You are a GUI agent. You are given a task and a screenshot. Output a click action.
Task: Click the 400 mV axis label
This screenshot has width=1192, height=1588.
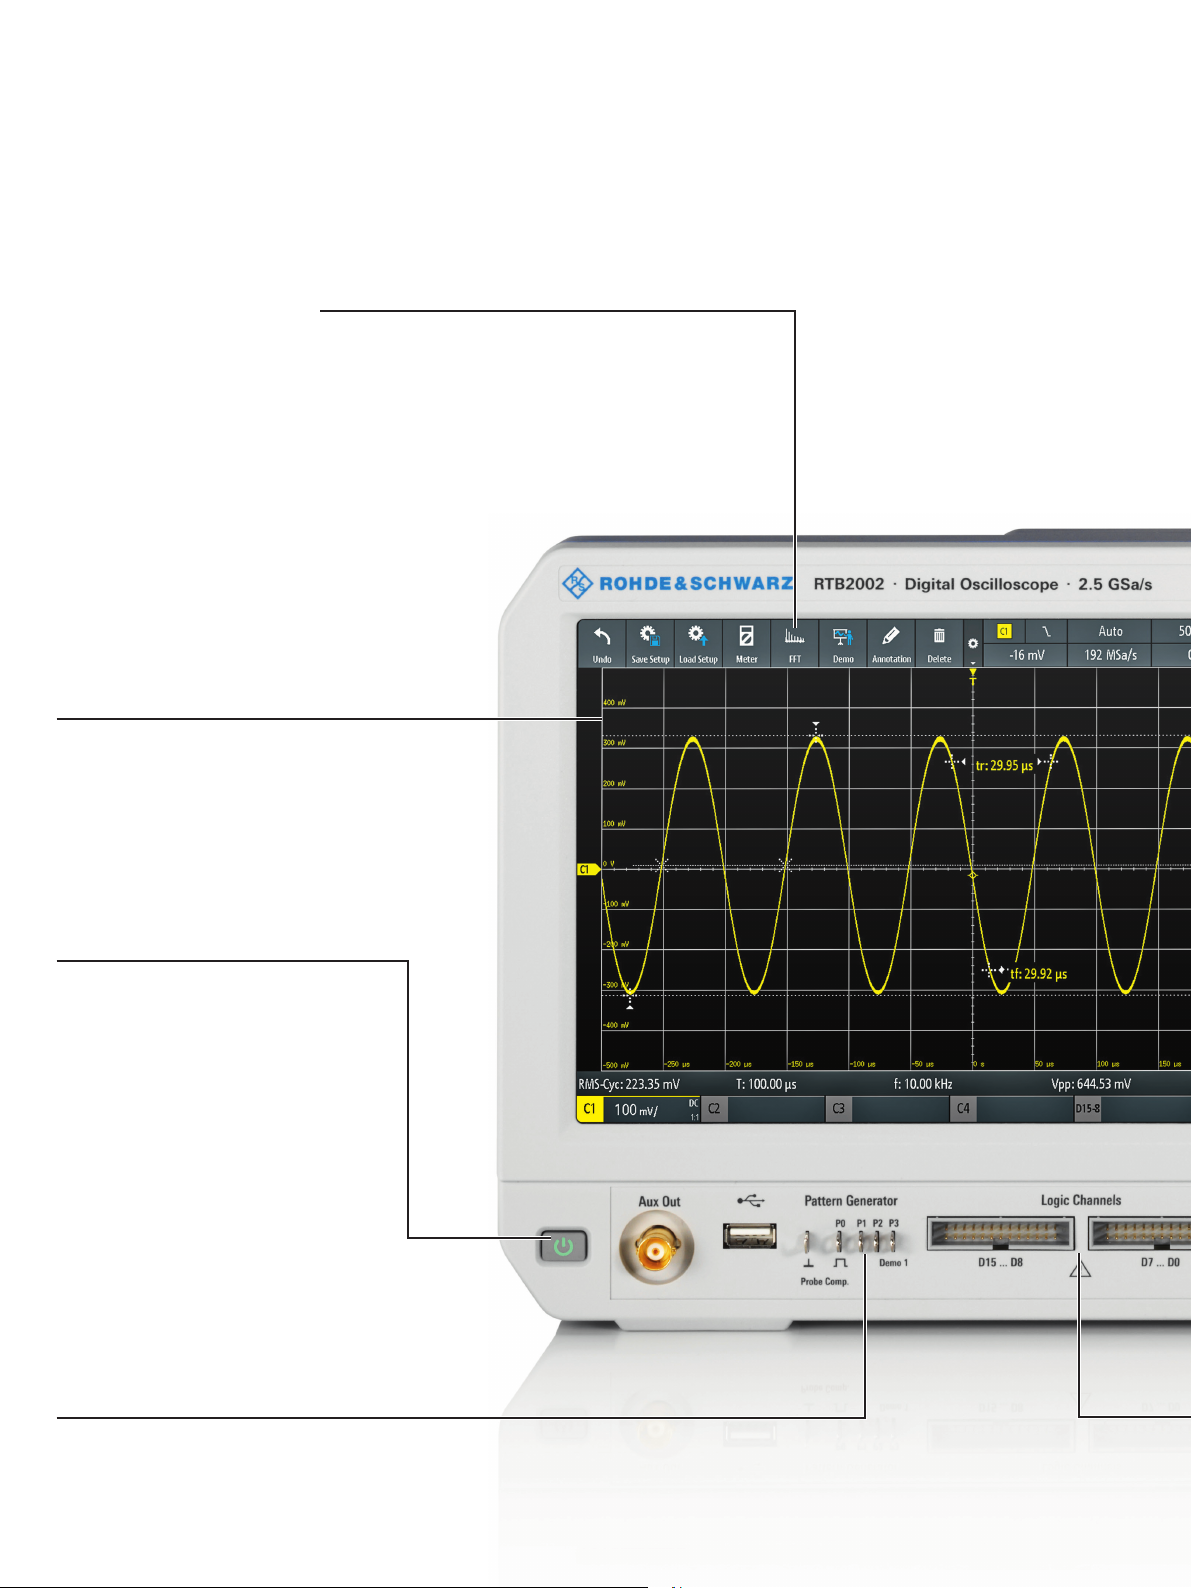coord(614,703)
